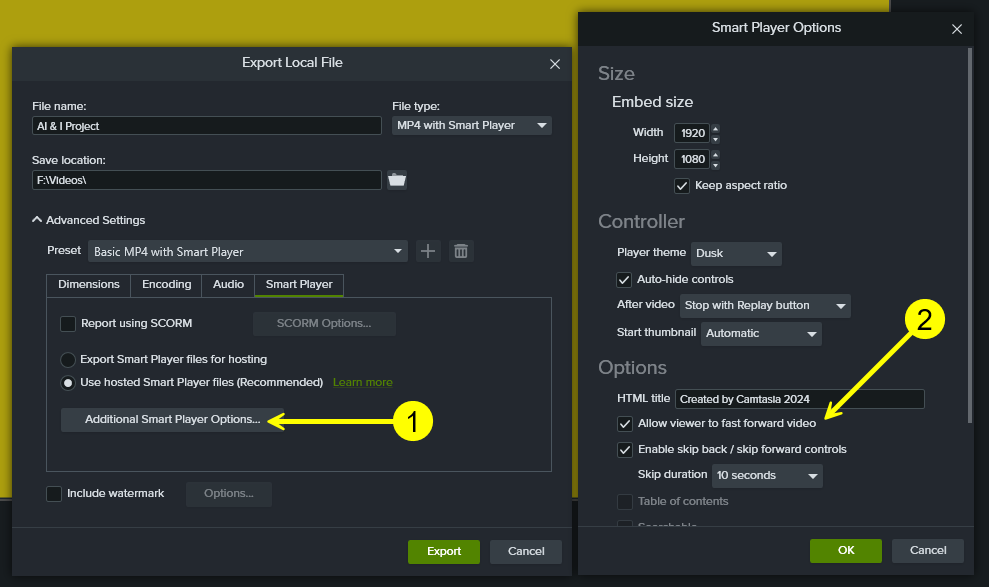
Task: Click the Height decrement down arrow
Action: click(715, 164)
